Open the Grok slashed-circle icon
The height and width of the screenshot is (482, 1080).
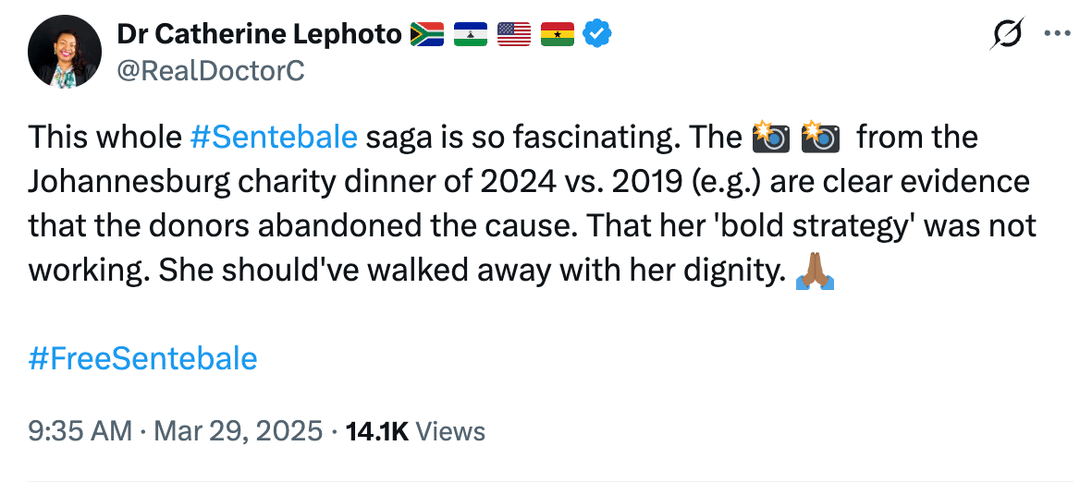tap(1004, 35)
